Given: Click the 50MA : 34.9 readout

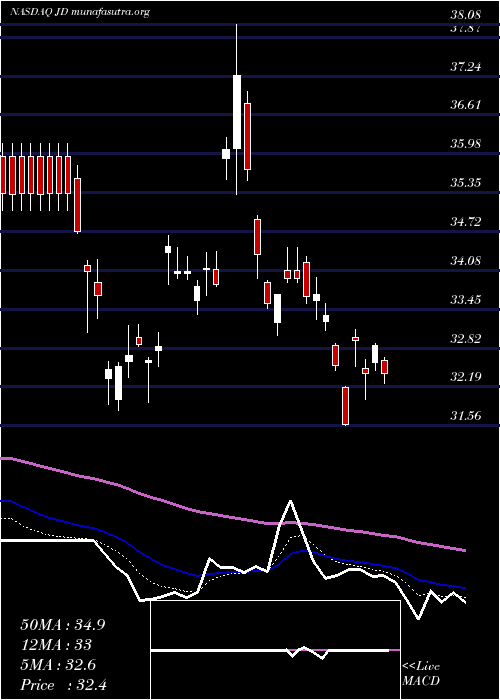Looking at the screenshot, I should pyautogui.click(x=62, y=625).
